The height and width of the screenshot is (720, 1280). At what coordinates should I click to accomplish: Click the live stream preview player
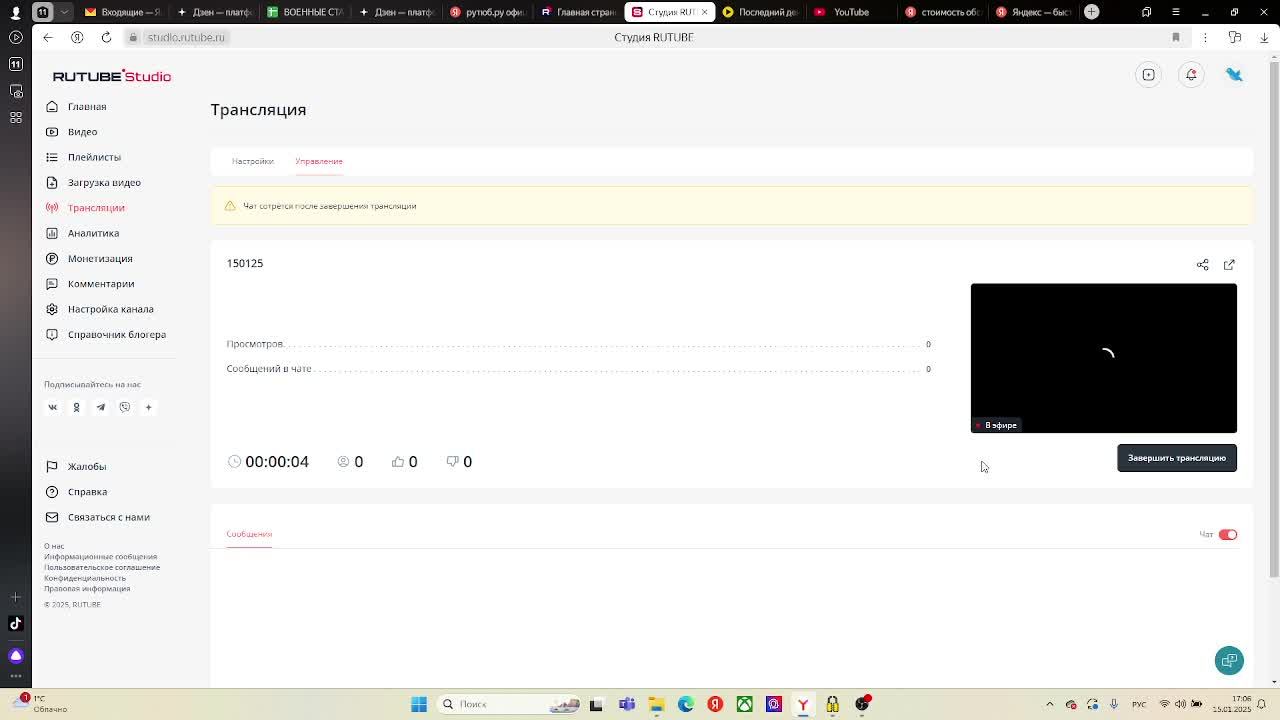coord(1103,358)
